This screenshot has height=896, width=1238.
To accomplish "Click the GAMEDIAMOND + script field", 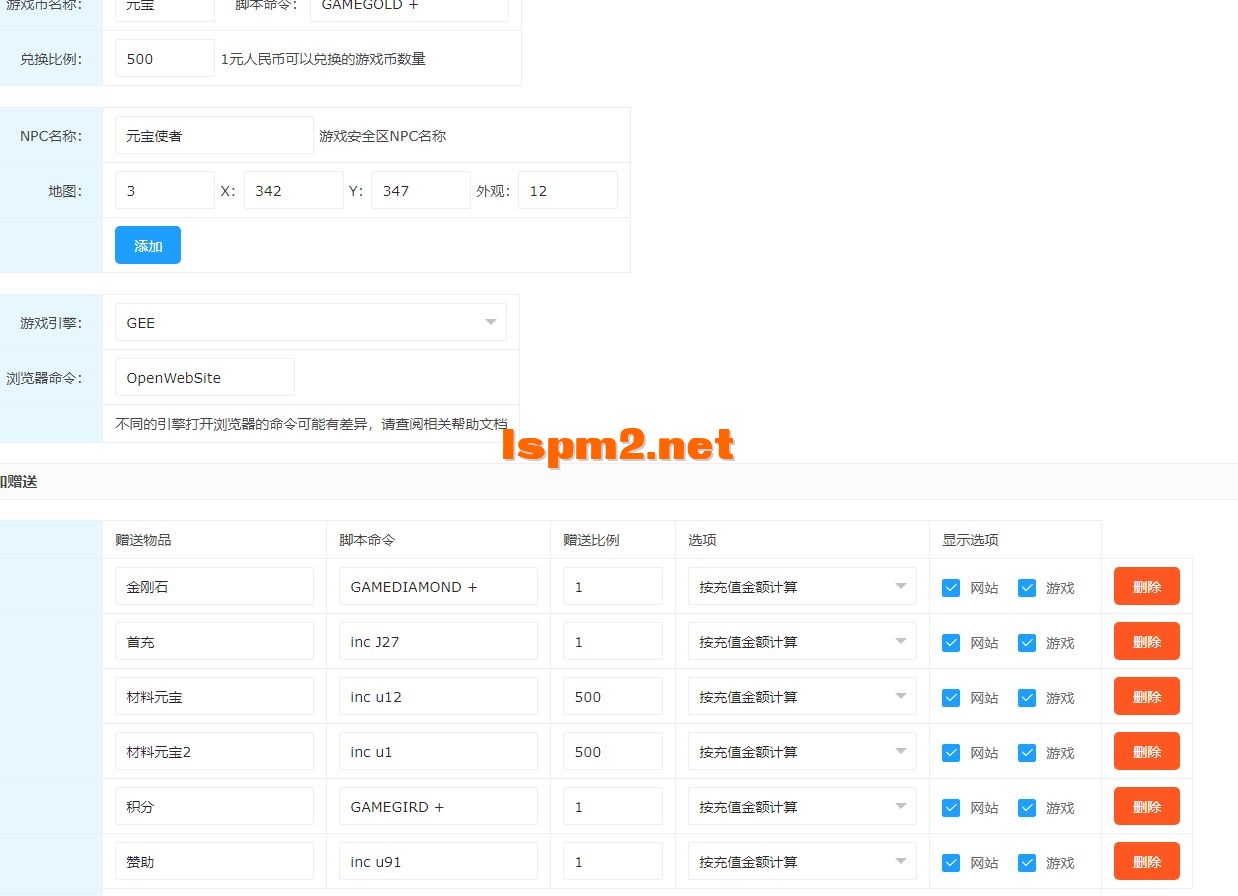I will coord(438,586).
